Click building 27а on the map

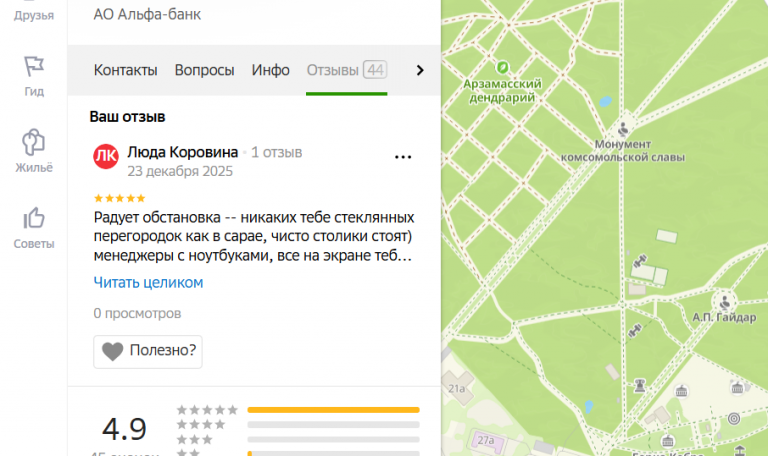(485, 440)
